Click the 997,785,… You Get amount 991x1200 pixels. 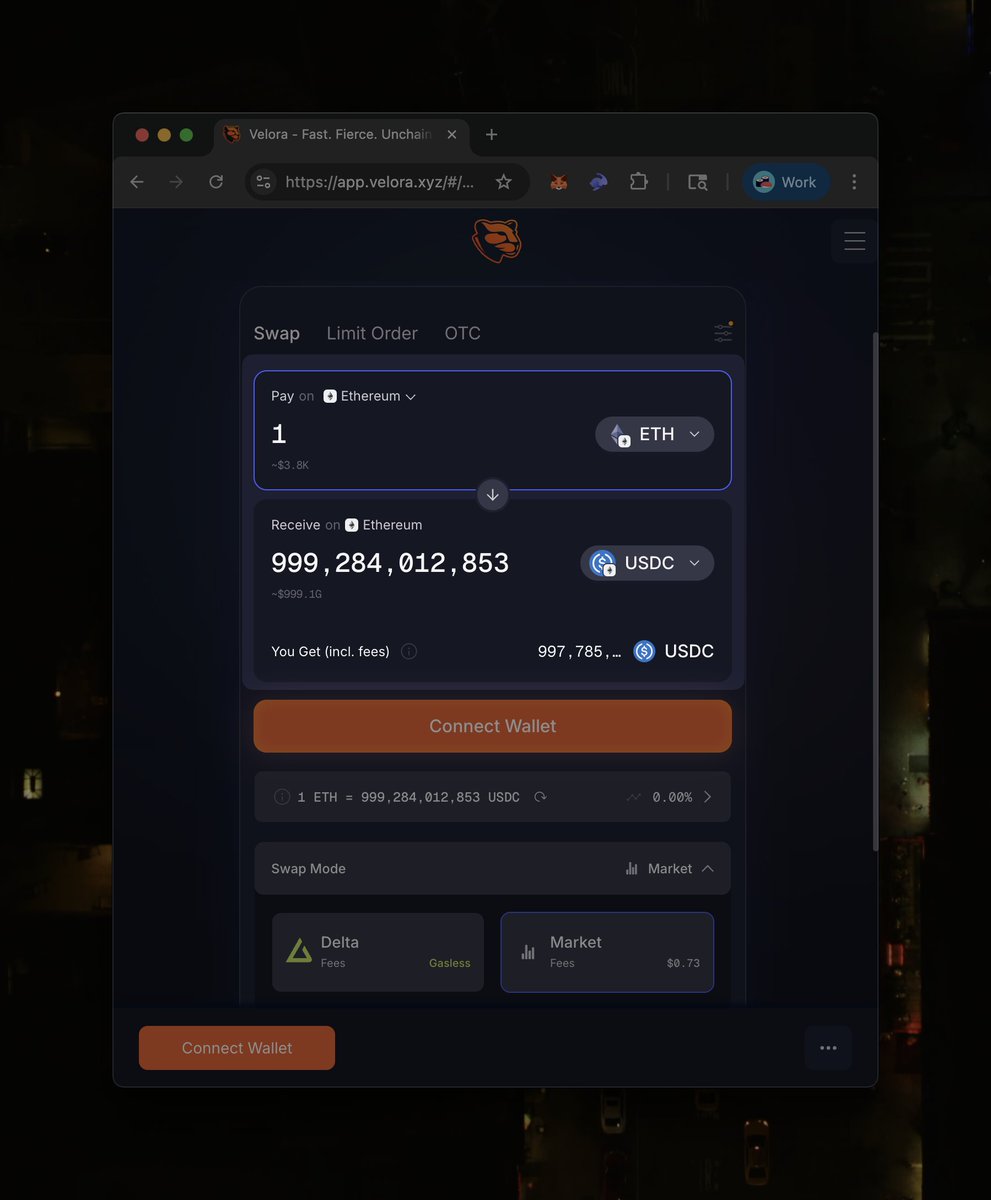580,651
